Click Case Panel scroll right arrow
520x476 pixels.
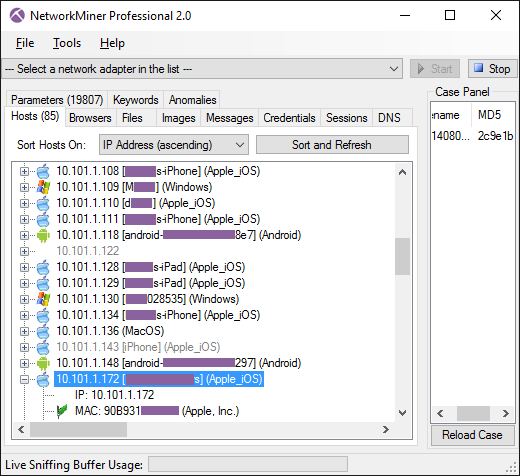point(506,413)
